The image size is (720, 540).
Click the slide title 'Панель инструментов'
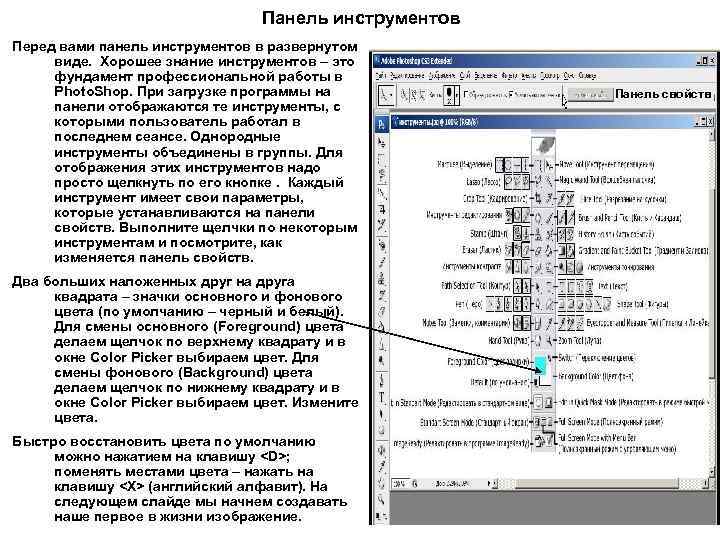361,18
